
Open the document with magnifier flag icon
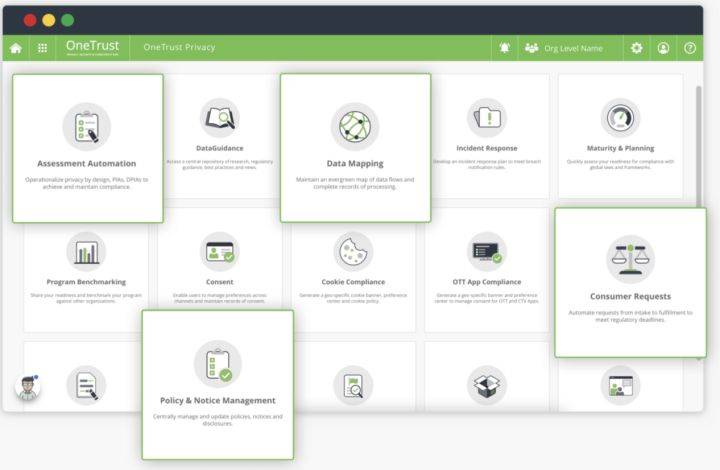(353, 385)
